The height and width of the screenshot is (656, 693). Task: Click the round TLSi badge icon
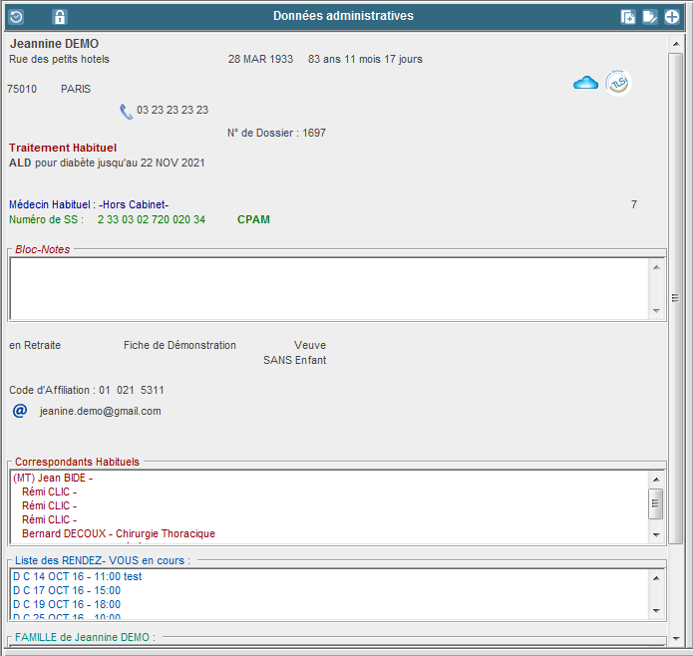pyautogui.click(x=618, y=84)
